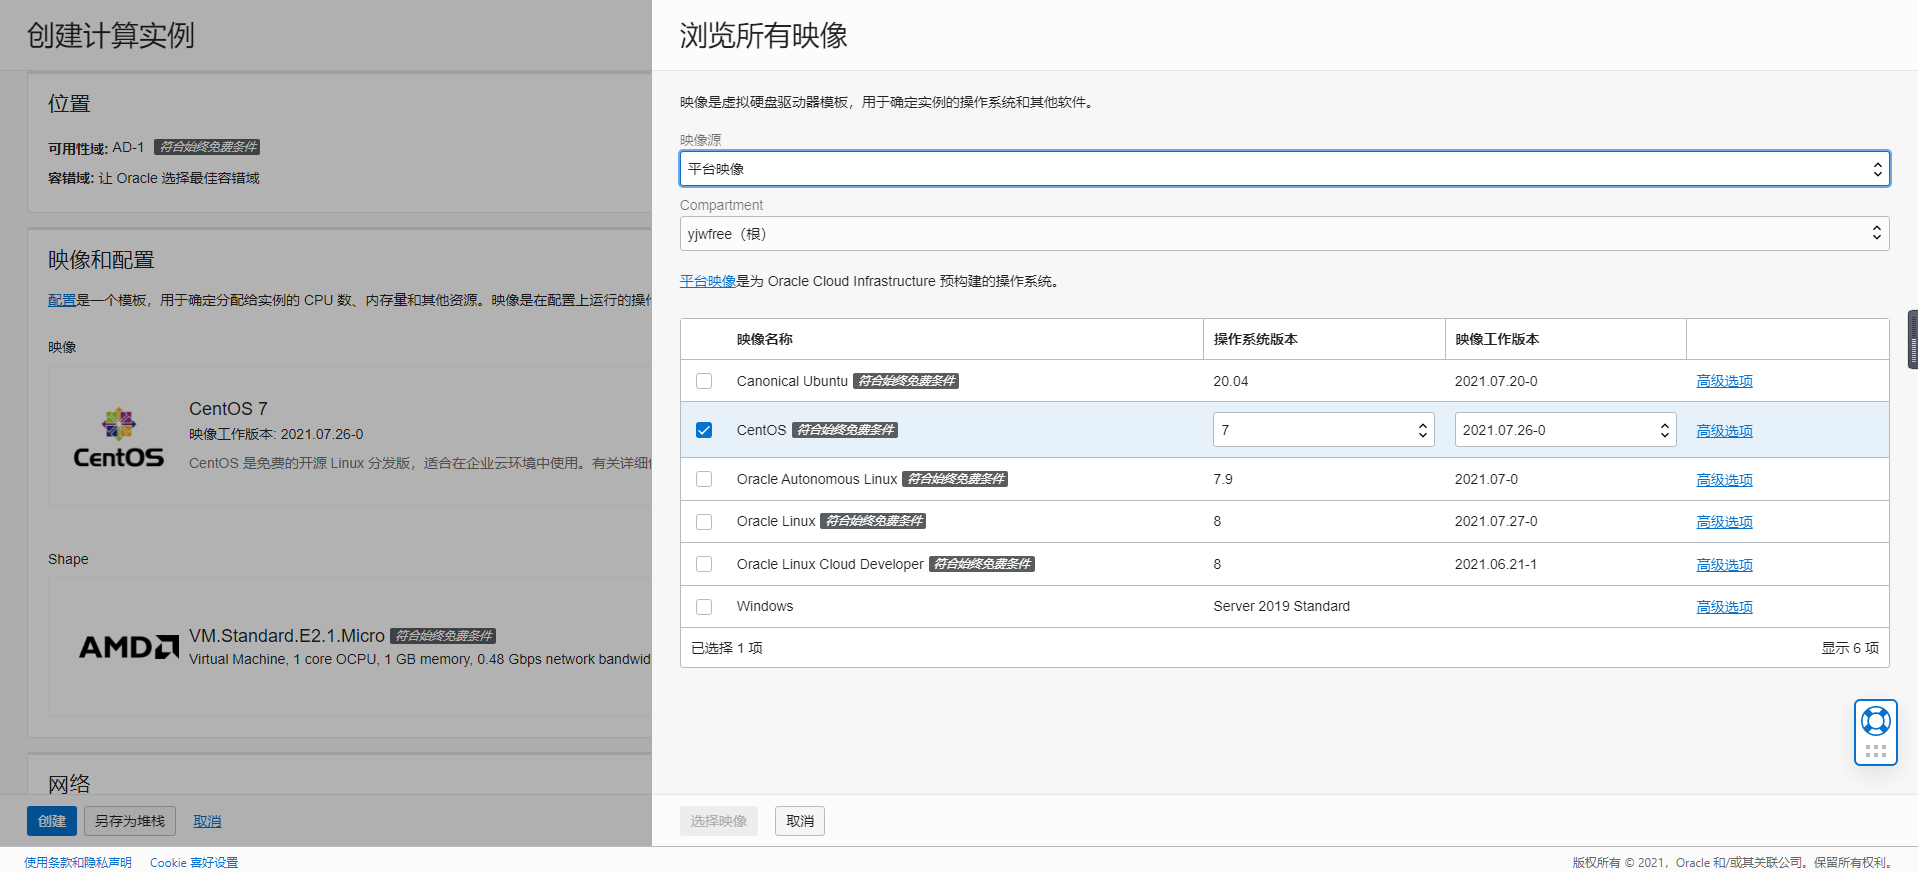Open 高级选项 for CentOS
Image resolution: width=1918 pixels, height=872 pixels.
pos(1724,431)
